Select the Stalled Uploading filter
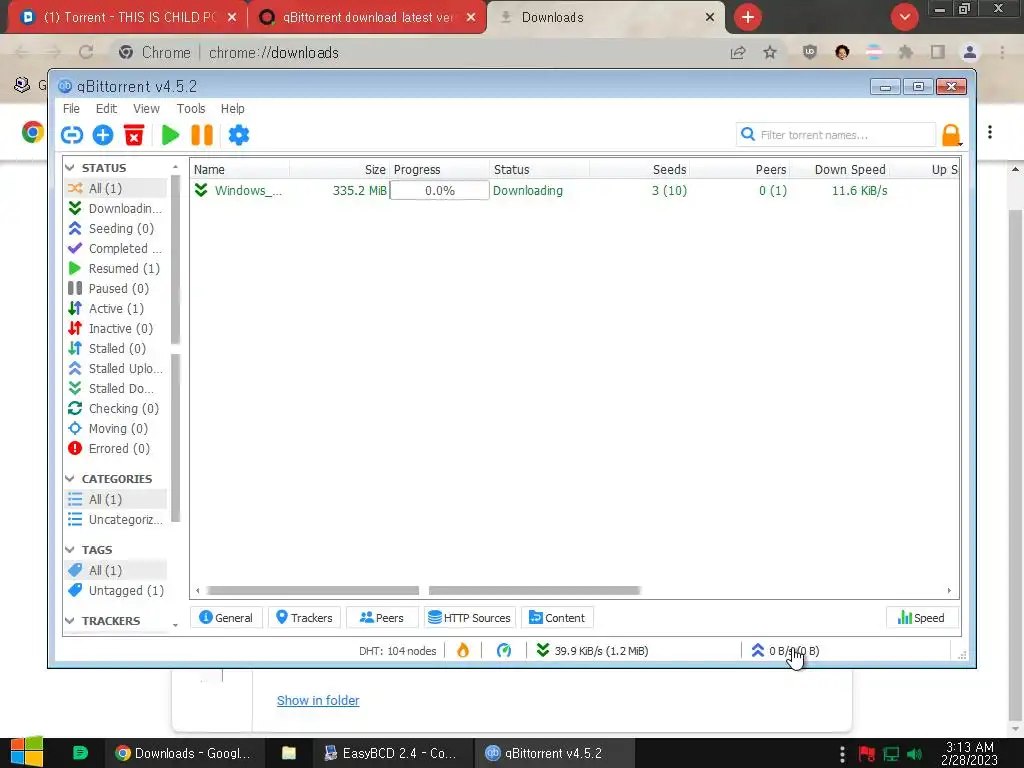Screen dimensions: 1024x768 pyautogui.click(x=116, y=368)
